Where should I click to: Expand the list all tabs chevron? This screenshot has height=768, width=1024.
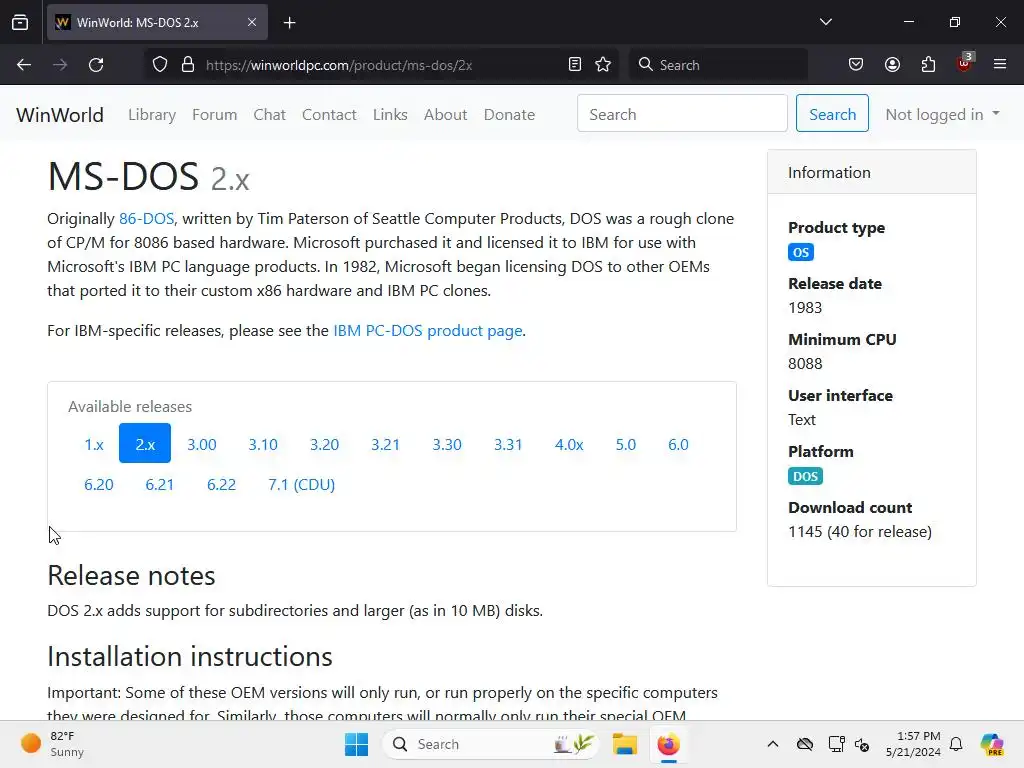tap(826, 22)
